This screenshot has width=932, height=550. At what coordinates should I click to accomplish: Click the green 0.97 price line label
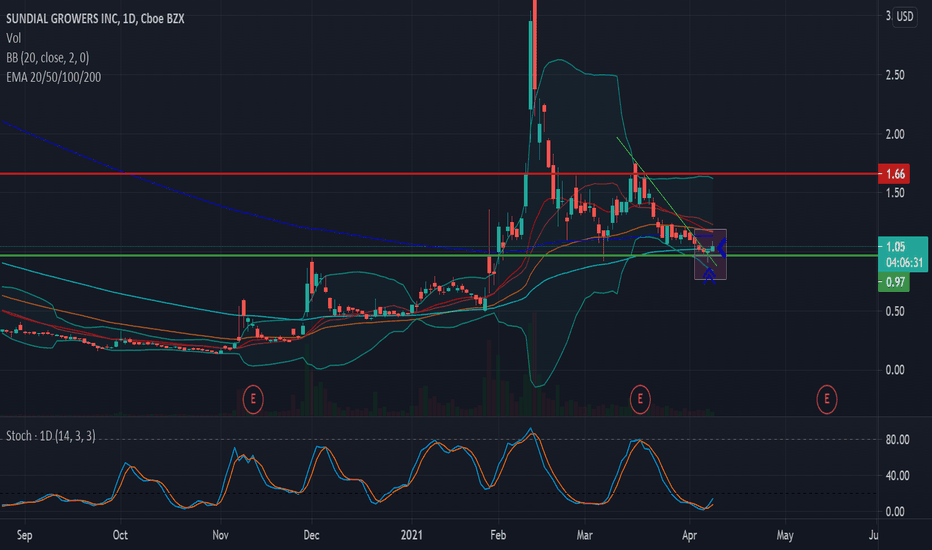[895, 282]
